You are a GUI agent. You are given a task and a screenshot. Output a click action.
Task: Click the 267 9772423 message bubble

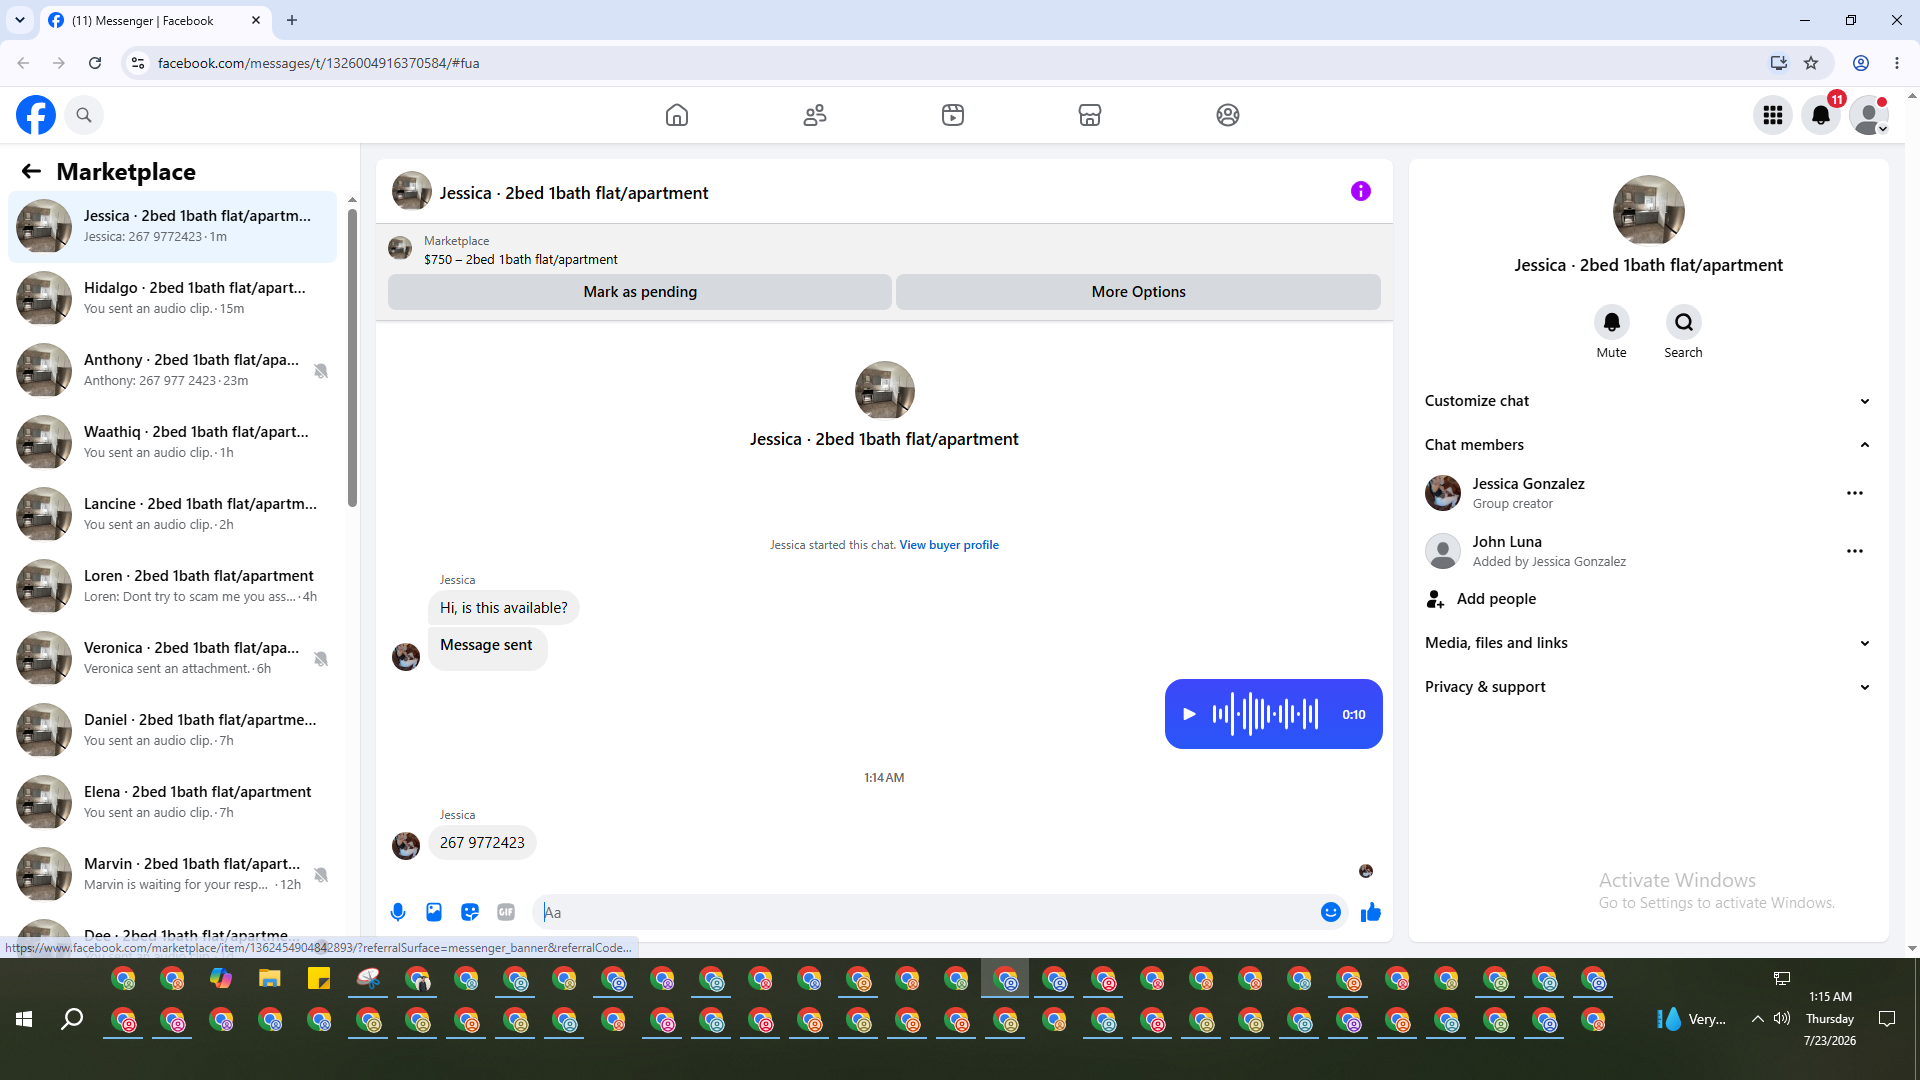tap(482, 843)
